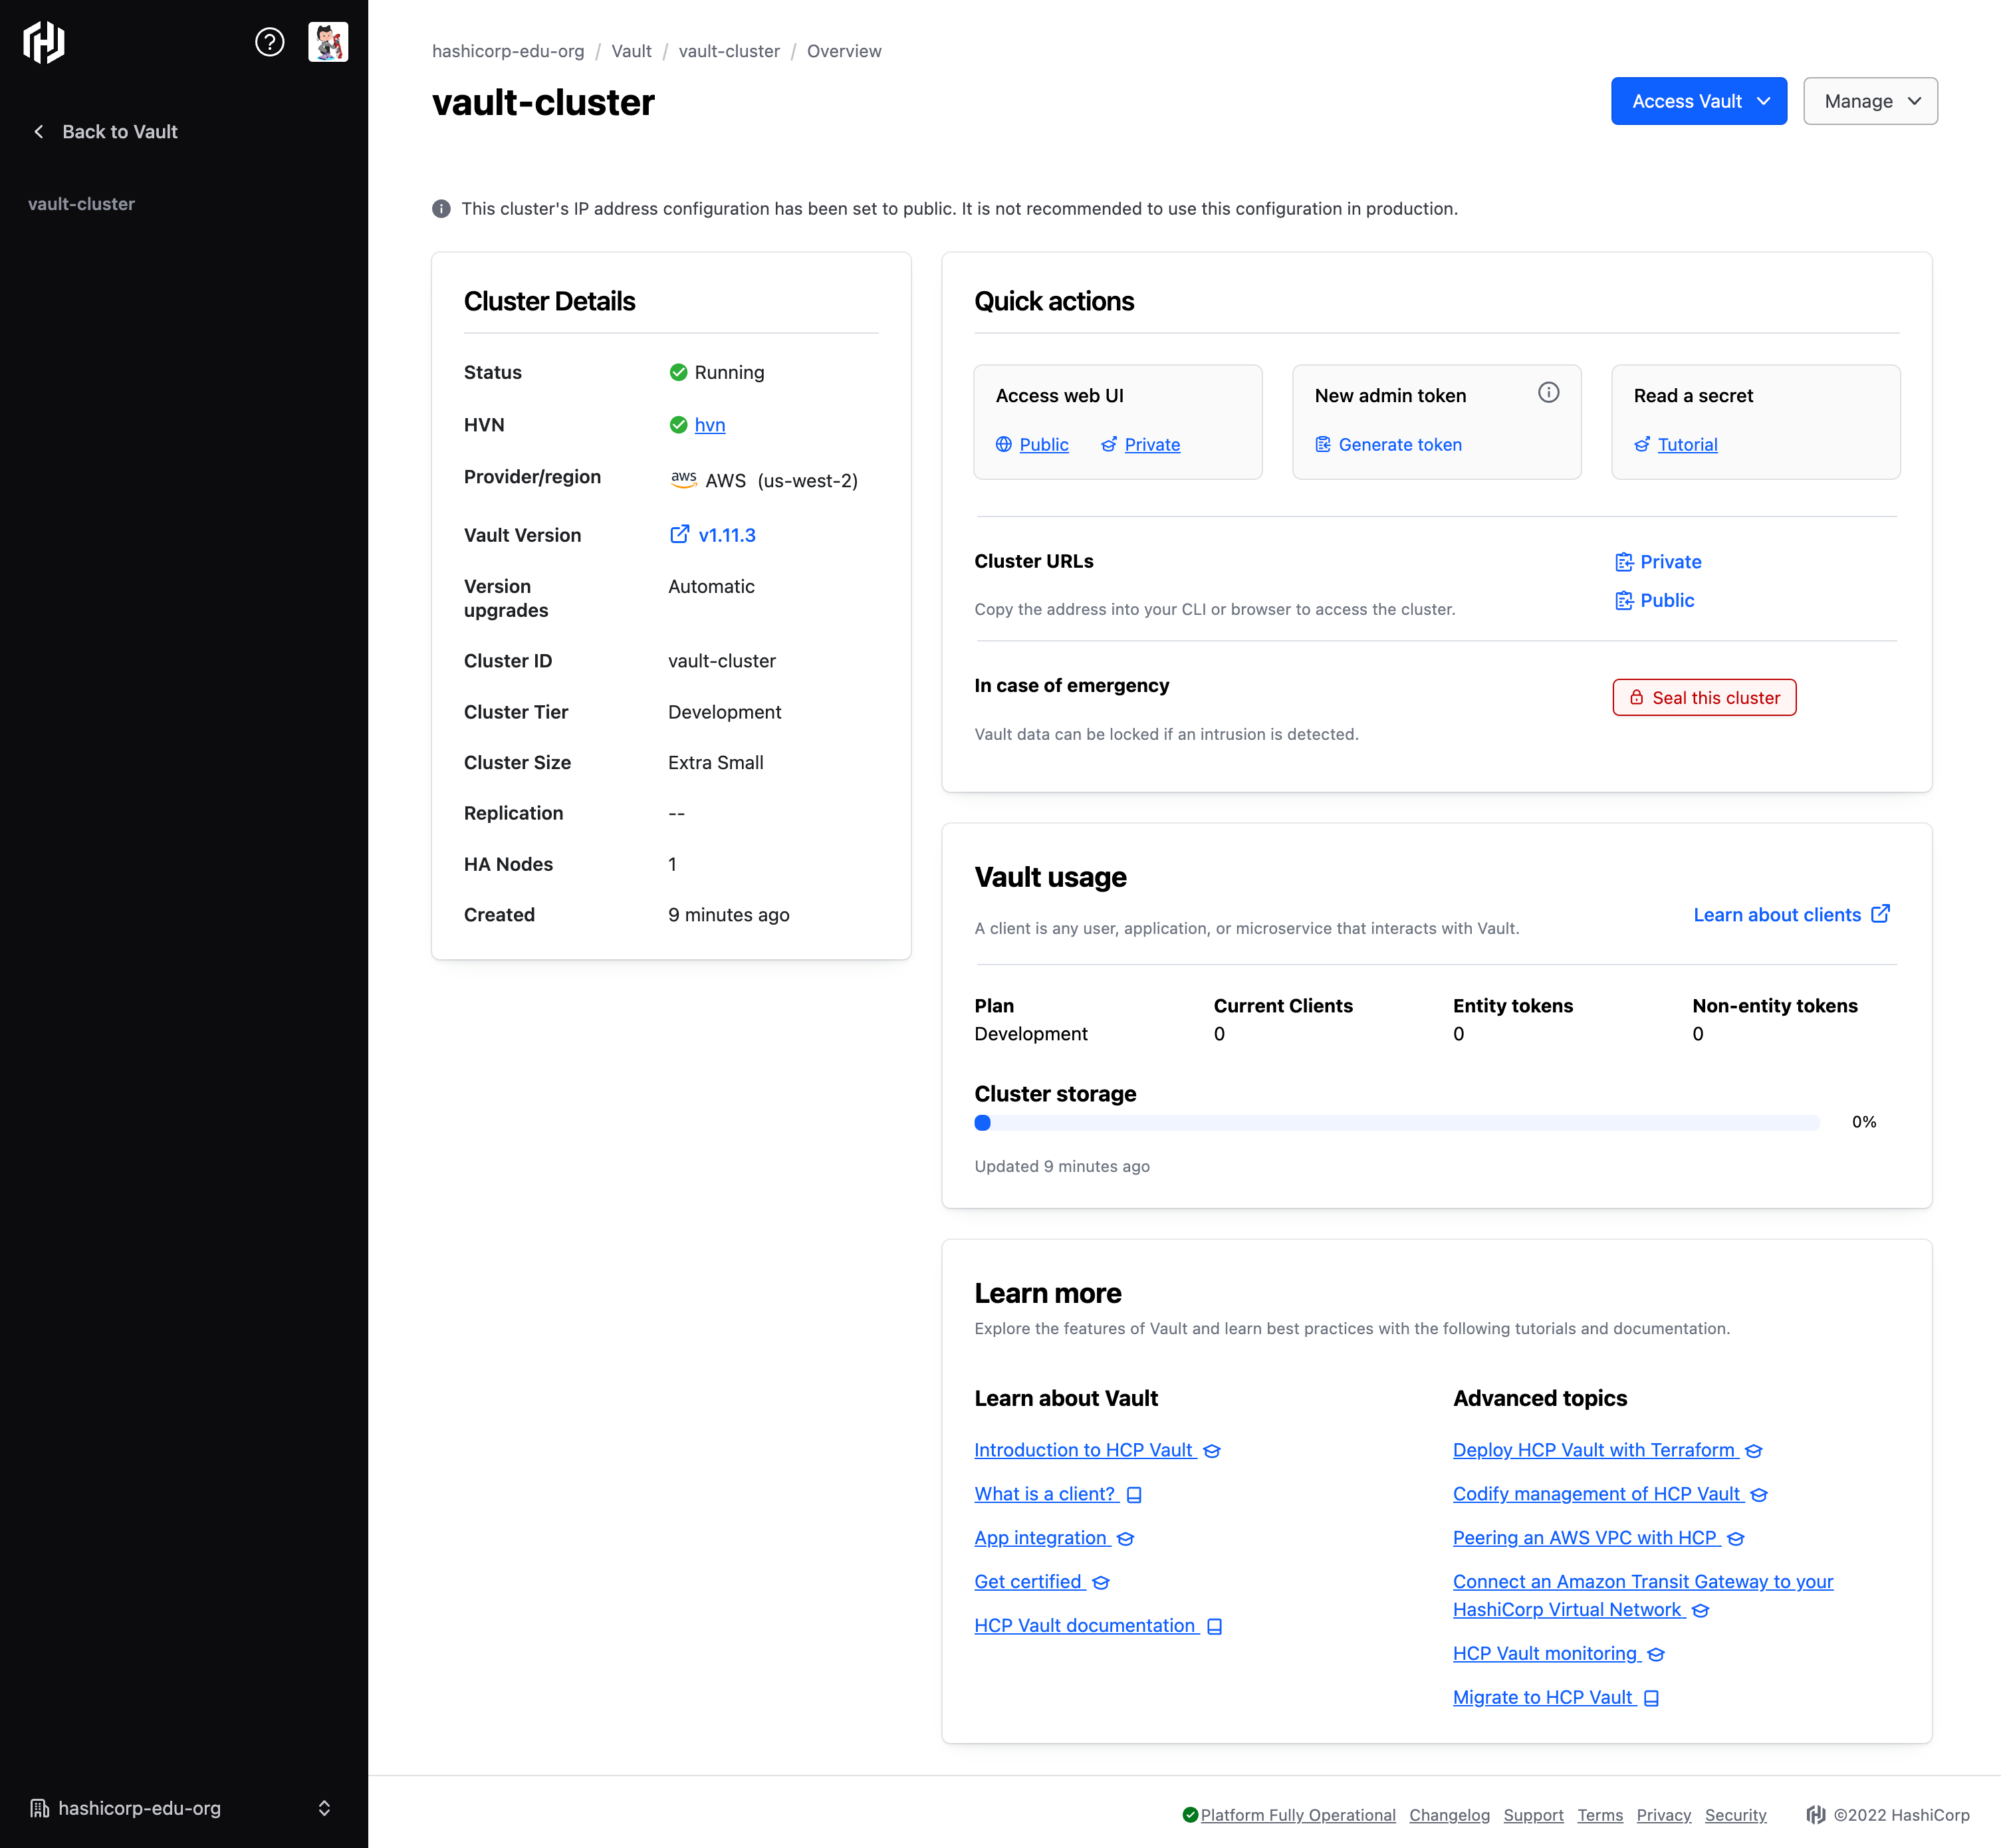Click the icon beside Tutorial link
The image size is (2001, 1848).
point(1642,445)
